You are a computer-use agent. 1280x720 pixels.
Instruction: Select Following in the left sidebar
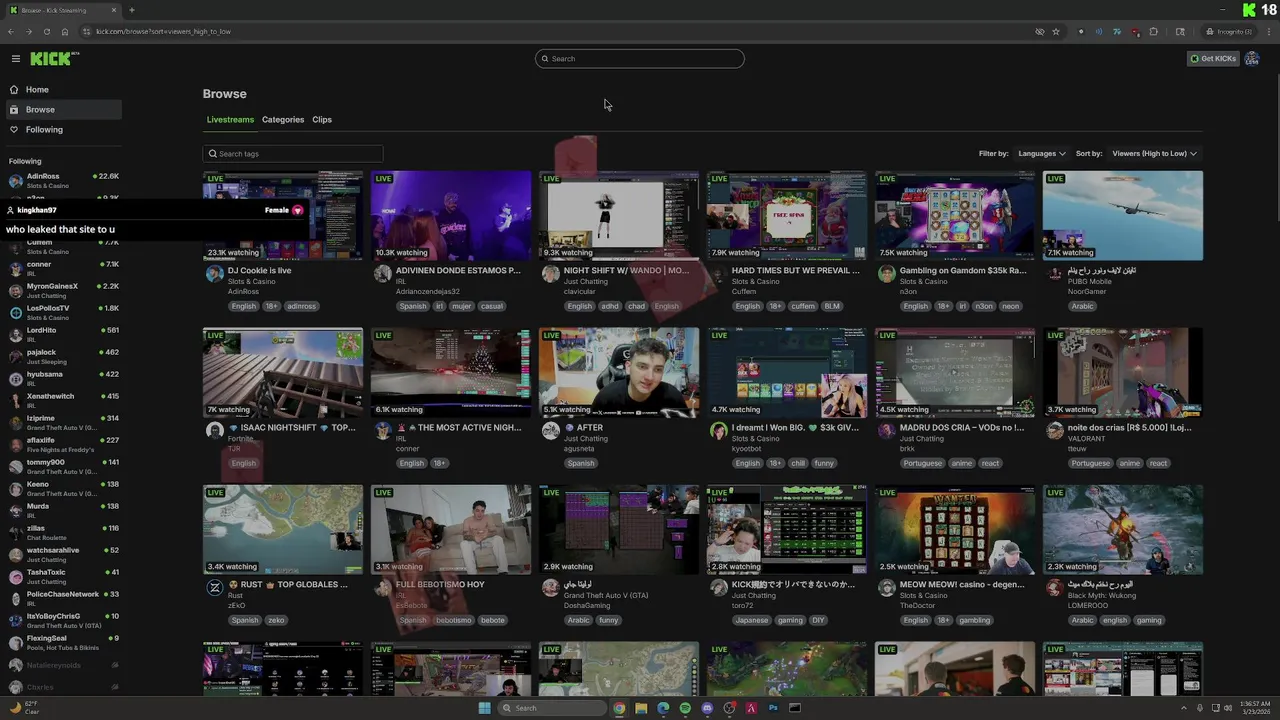click(x=63, y=130)
